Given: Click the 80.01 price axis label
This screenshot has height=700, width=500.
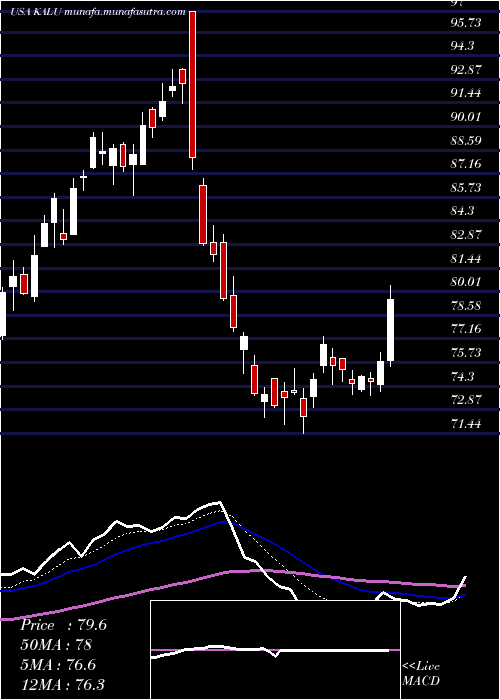Looking at the screenshot, I should click(x=466, y=282).
